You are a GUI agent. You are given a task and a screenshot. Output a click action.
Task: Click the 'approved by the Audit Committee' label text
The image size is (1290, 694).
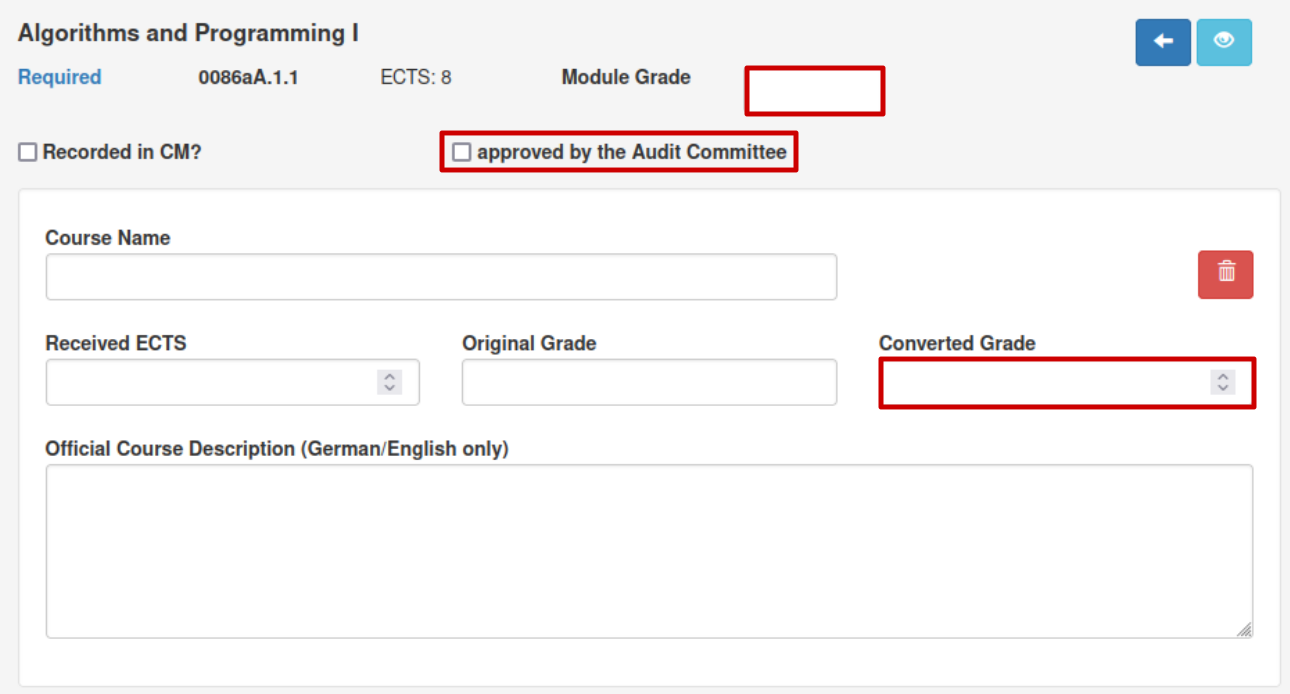632,152
